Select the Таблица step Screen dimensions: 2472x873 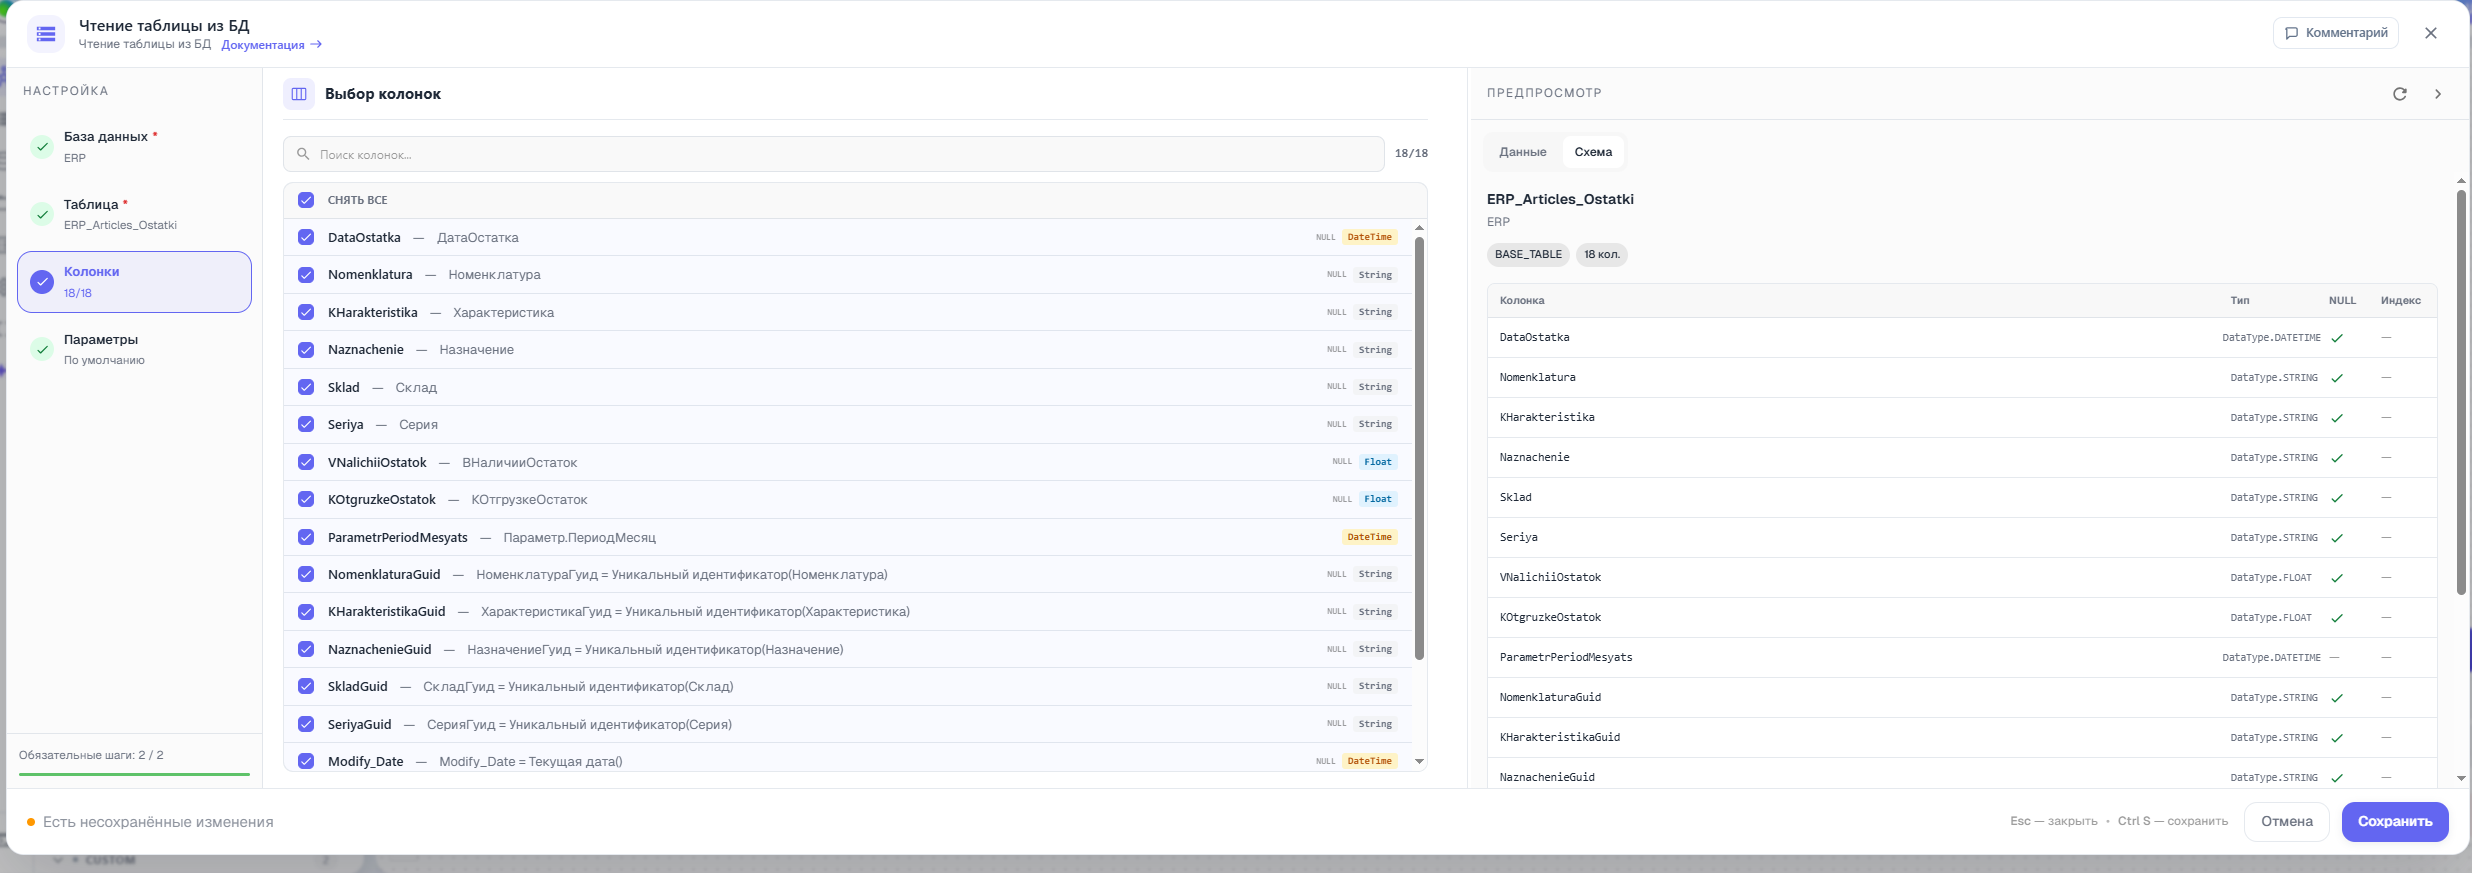tap(134, 214)
